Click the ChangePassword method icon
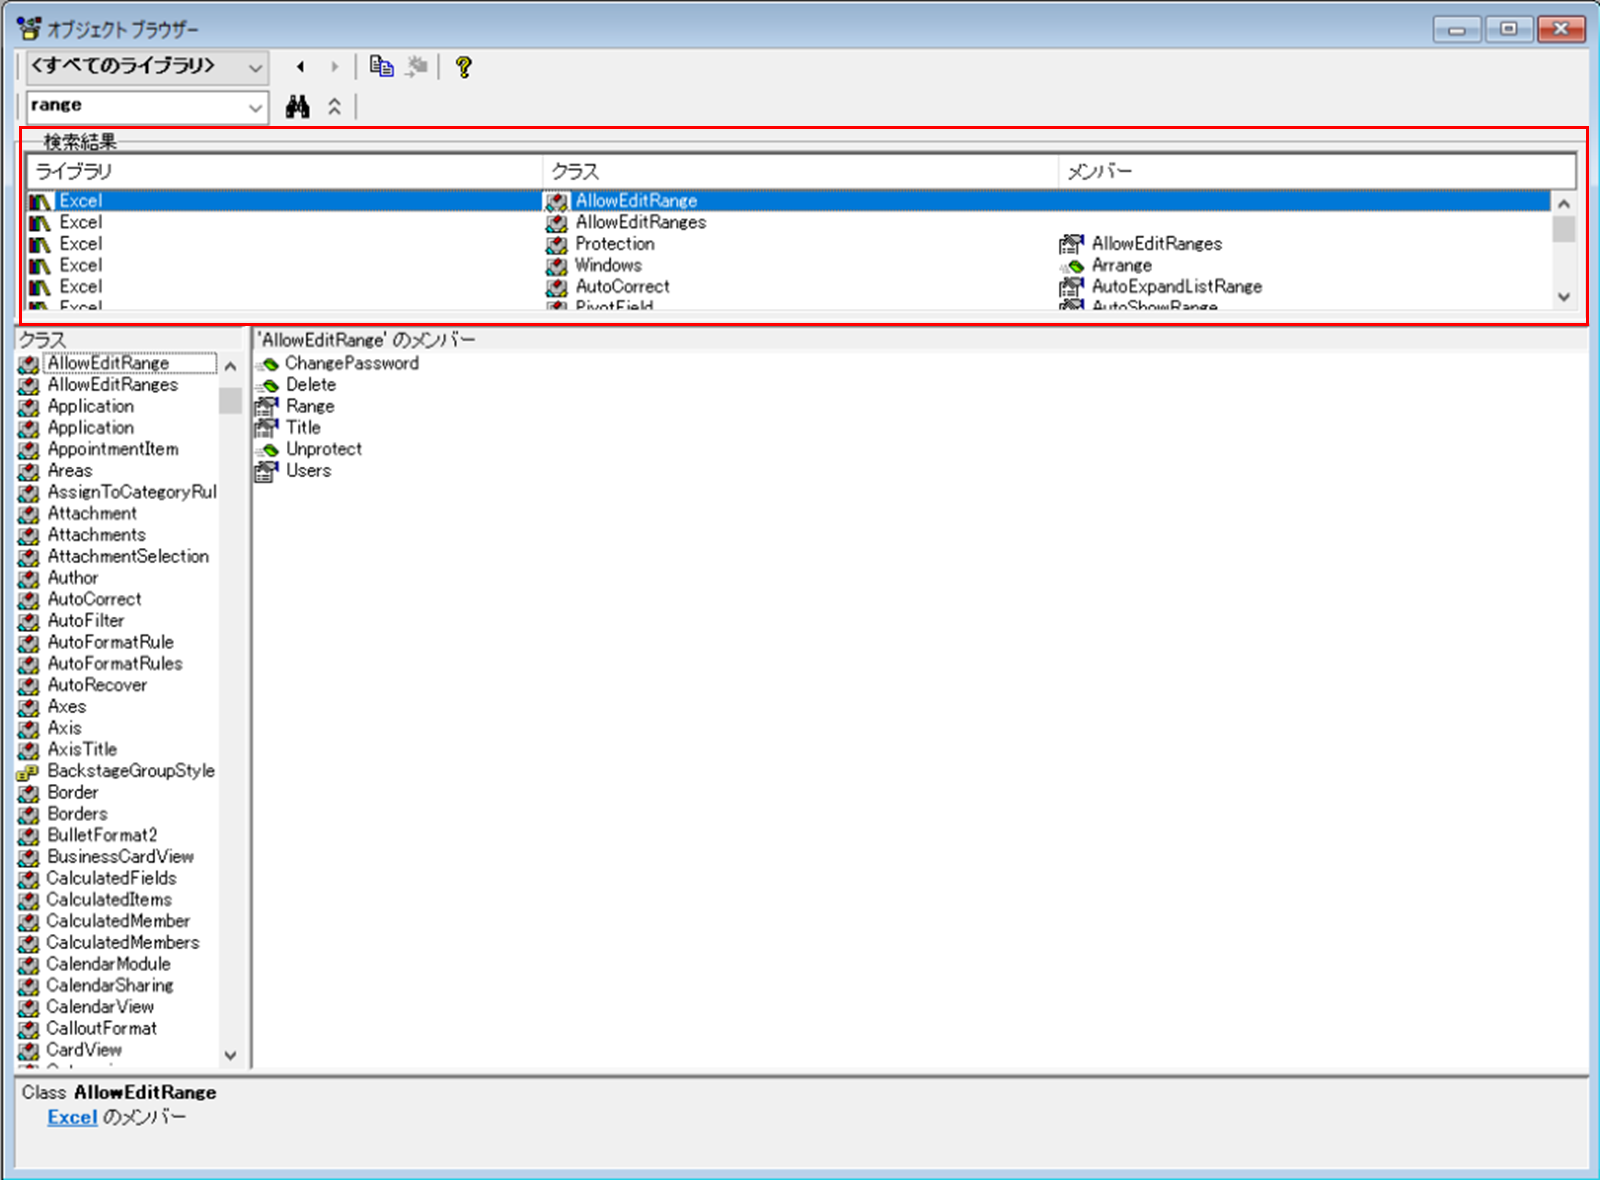1600x1180 pixels. point(267,364)
